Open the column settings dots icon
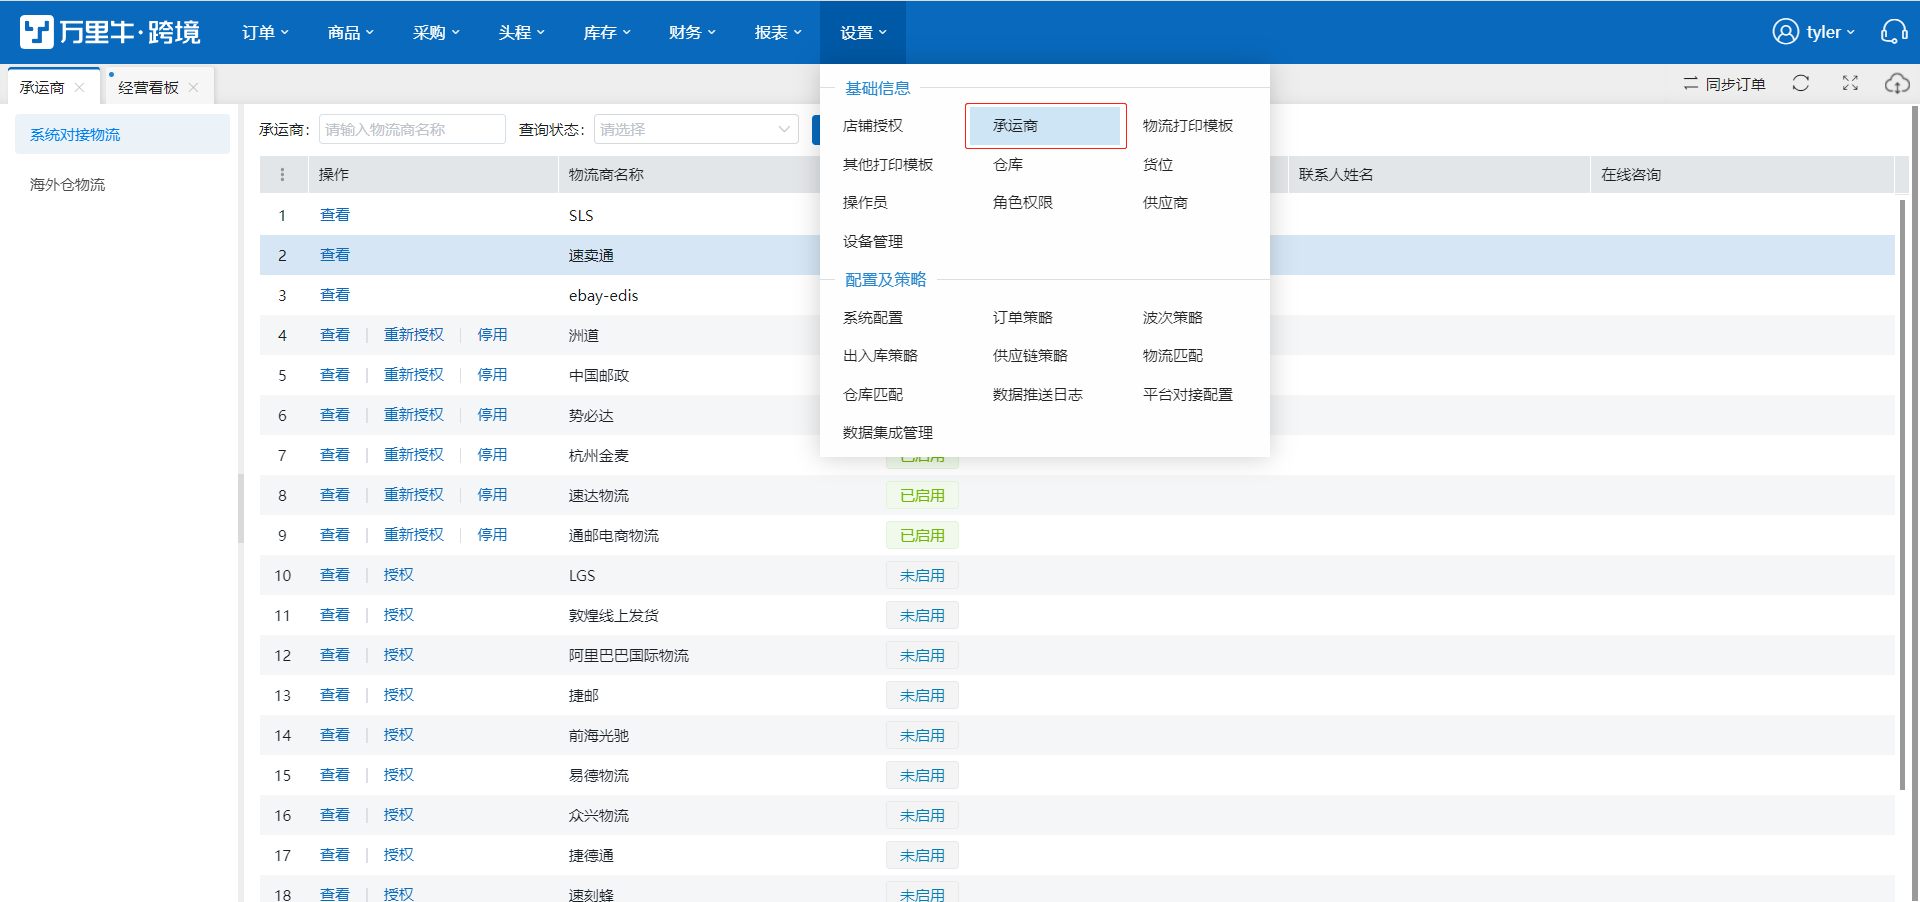Screen dimensions: 1920x902 282,174
